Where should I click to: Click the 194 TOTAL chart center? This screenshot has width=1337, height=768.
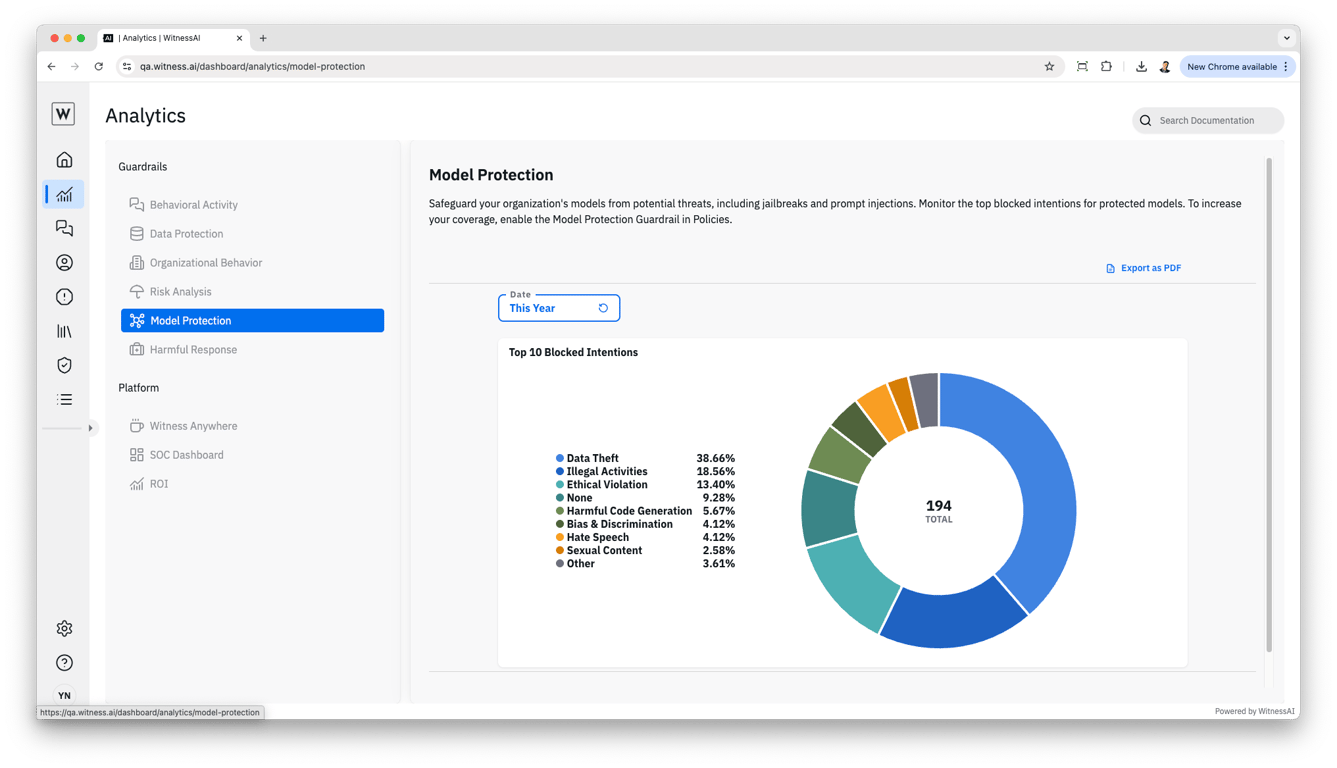(939, 510)
